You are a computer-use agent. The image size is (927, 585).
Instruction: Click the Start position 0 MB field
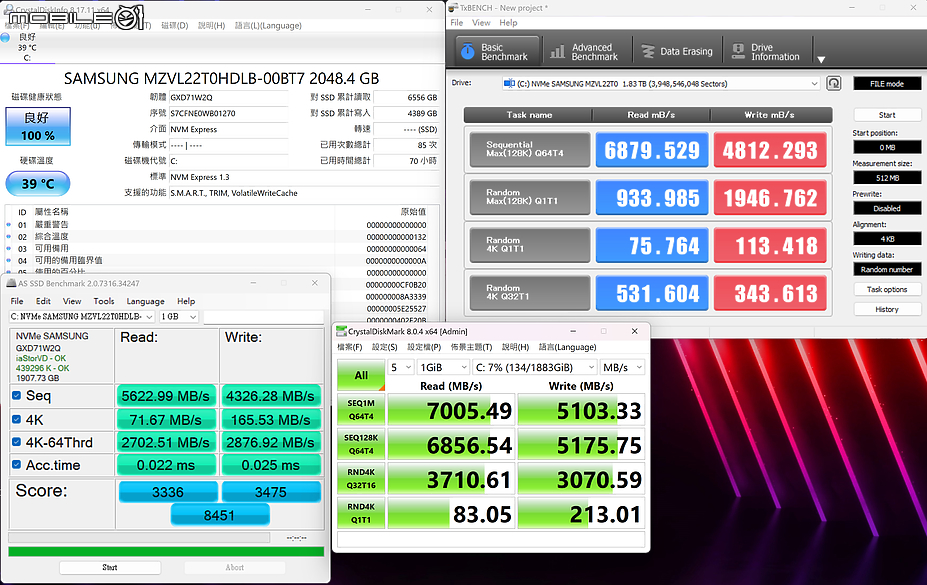coord(887,147)
